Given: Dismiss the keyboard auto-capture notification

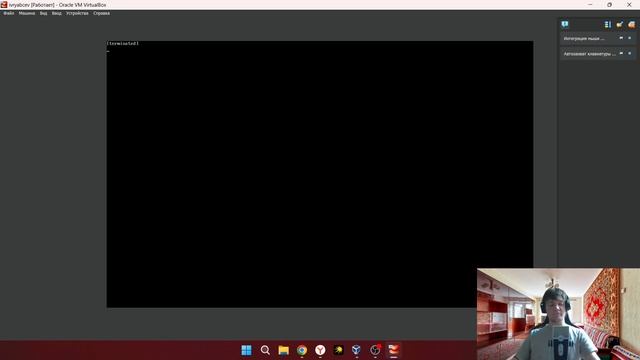Looking at the screenshot, I should pos(630,53).
